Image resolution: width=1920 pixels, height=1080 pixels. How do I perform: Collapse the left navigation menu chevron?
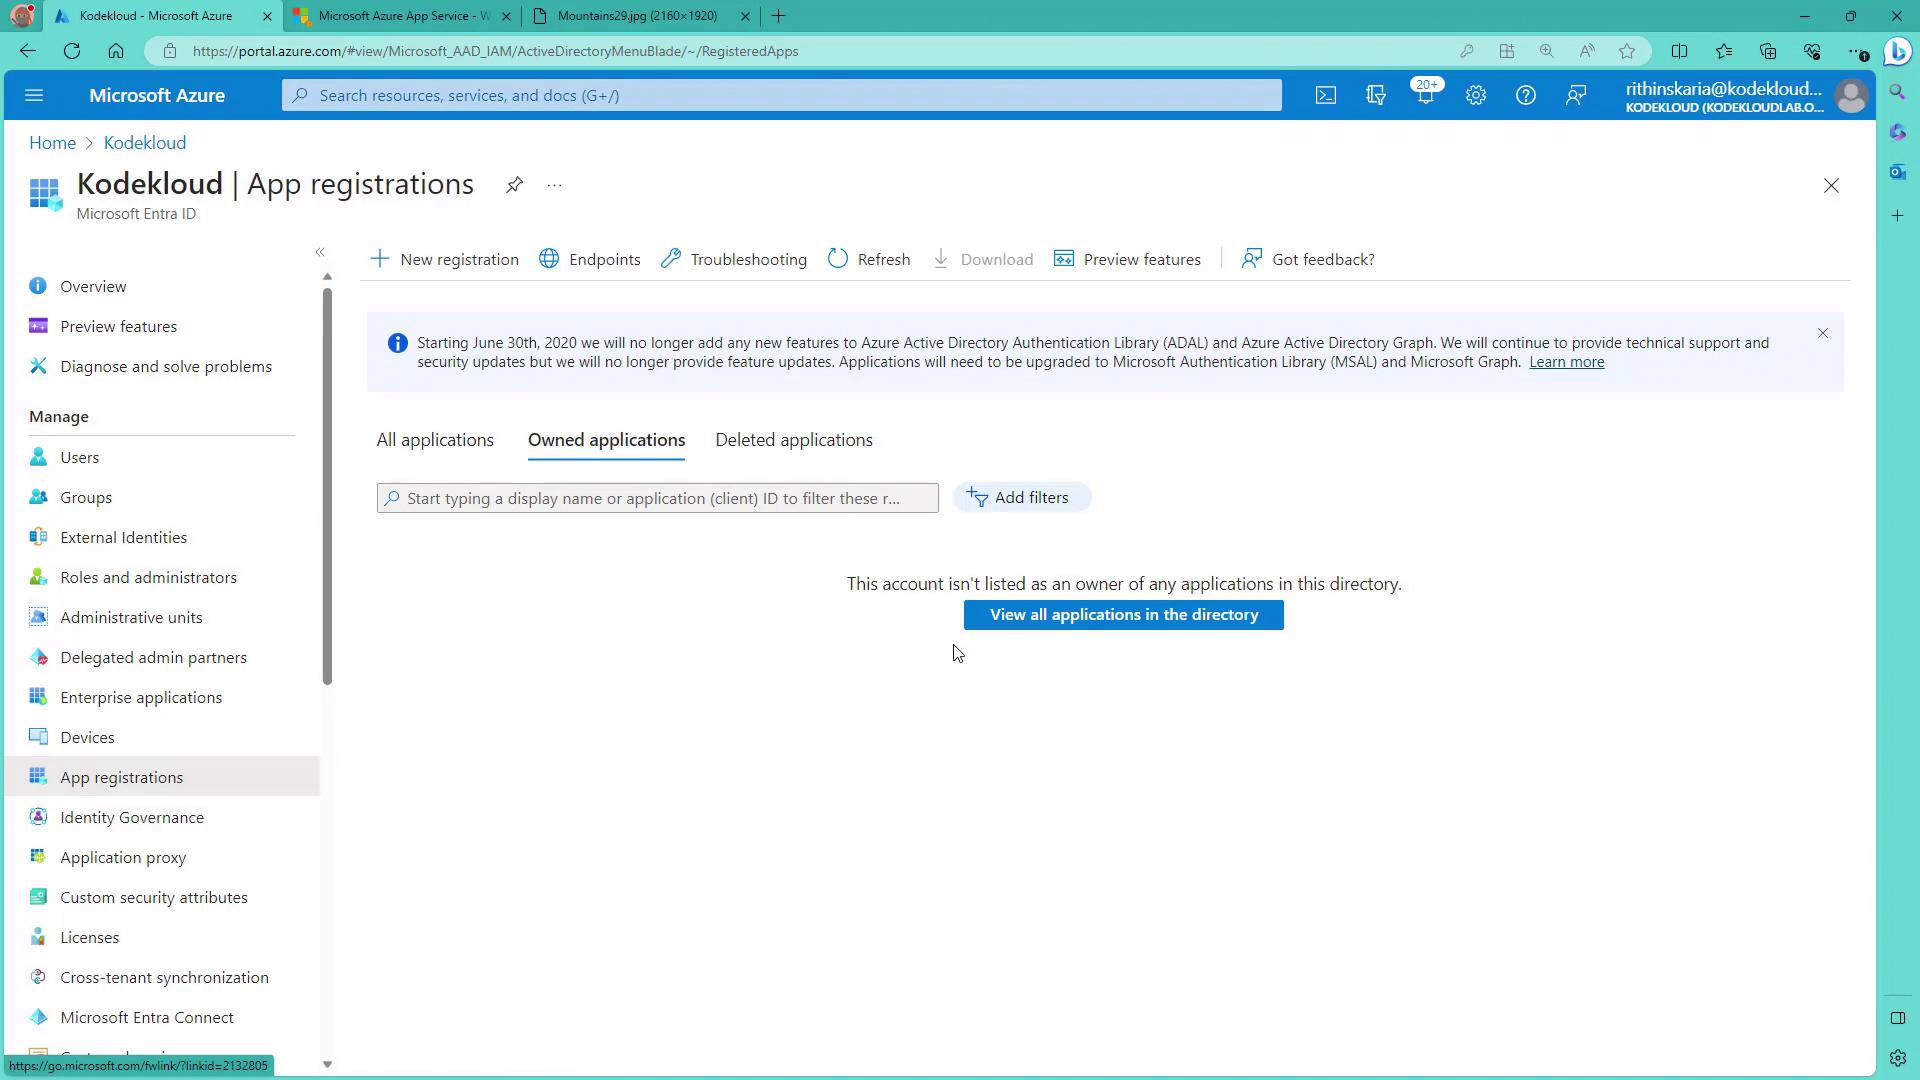click(x=320, y=252)
